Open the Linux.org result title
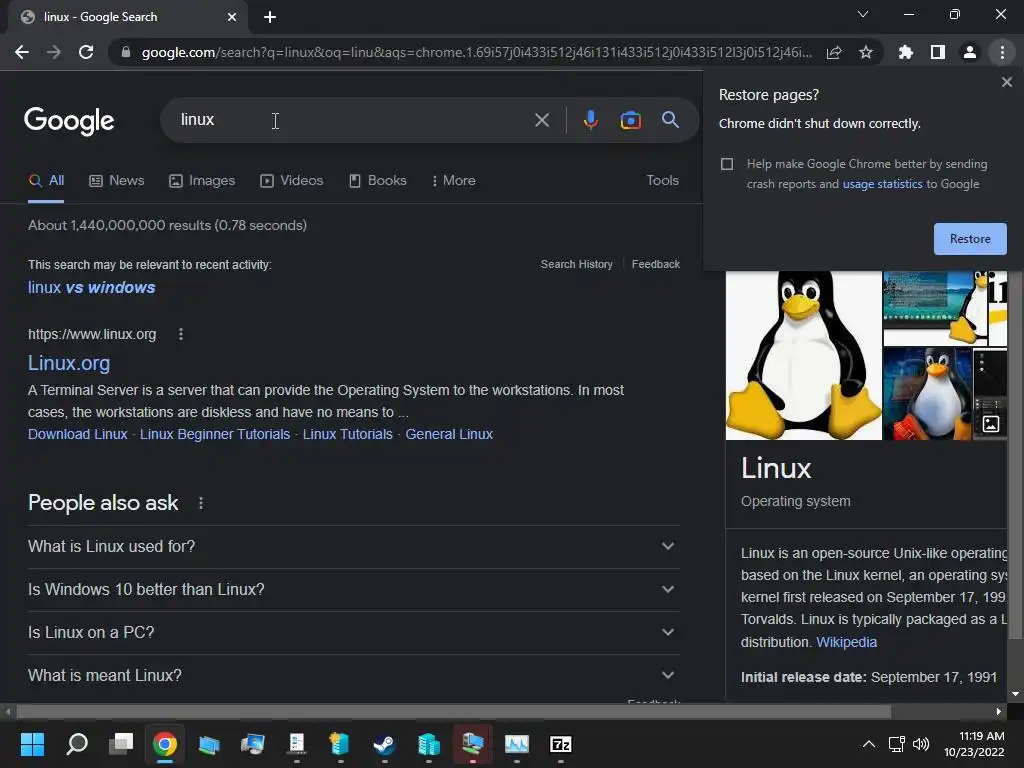 [x=69, y=363]
